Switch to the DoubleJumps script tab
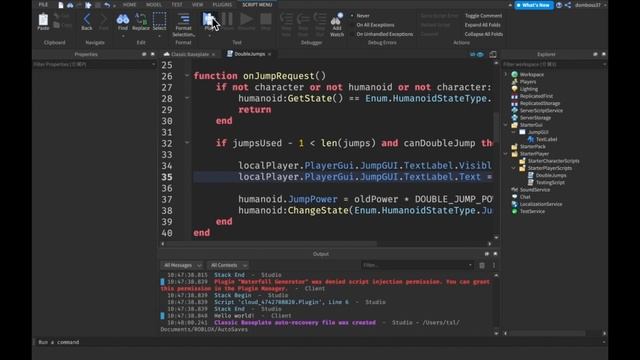This screenshot has width=640, height=360. pos(249,54)
